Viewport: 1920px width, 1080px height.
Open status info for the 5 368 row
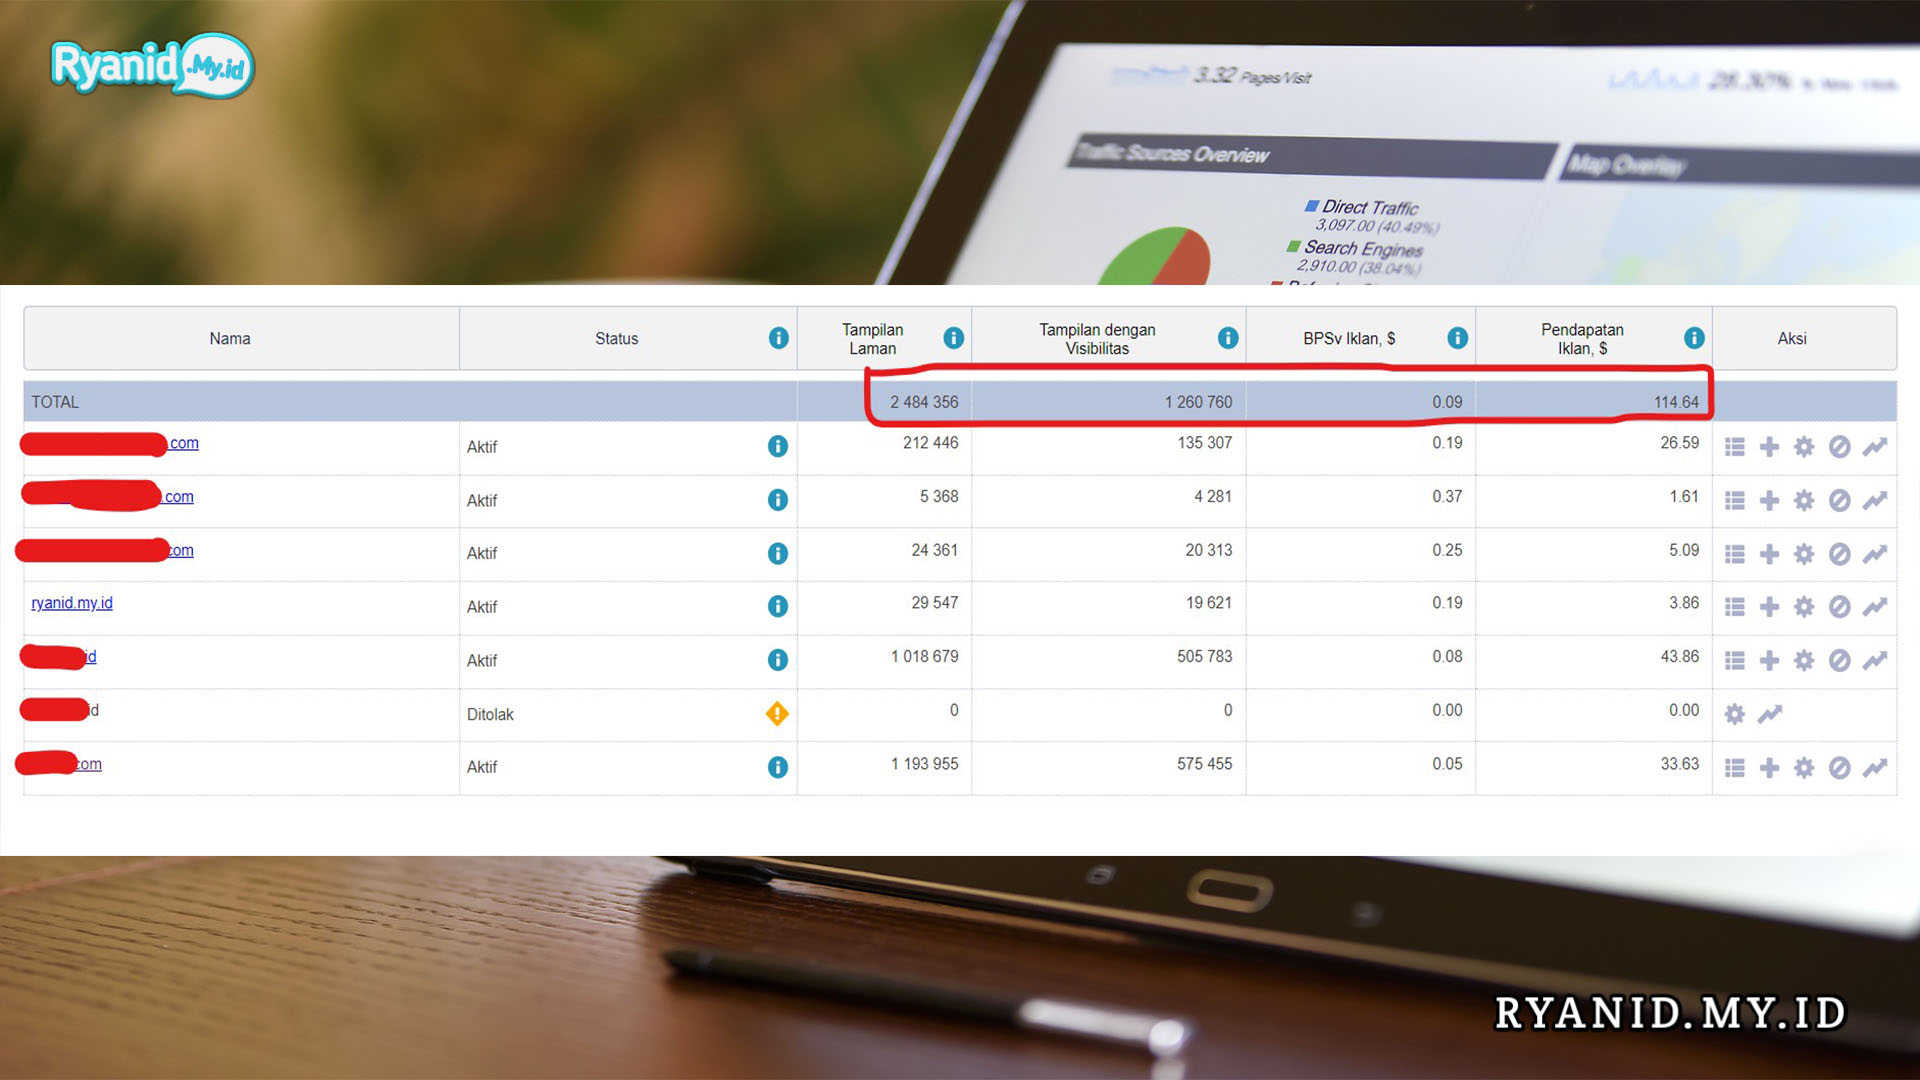pyautogui.click(x=777, y=500)
